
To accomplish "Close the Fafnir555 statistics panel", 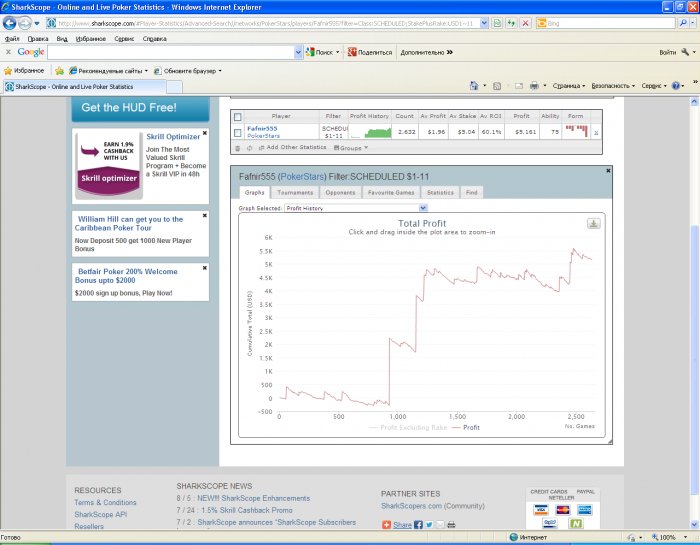I will point(607,171).
